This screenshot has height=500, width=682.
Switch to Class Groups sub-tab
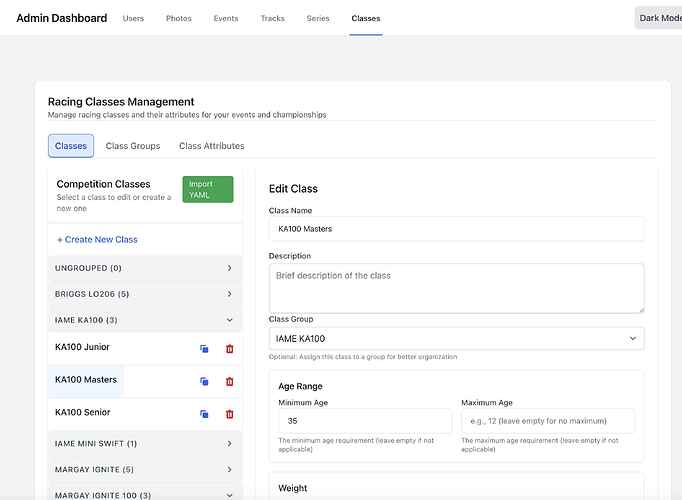pyautogui.click(x=133, y=146)
